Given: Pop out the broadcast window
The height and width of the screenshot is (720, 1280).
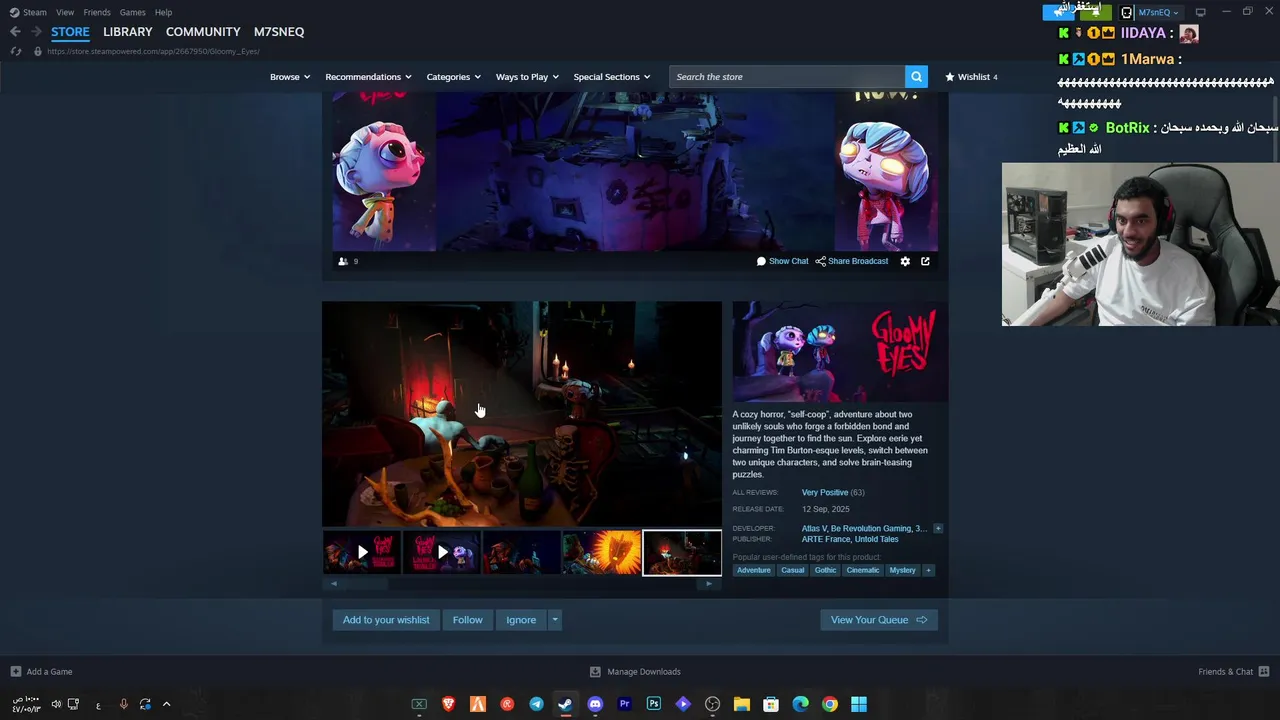Looking at the screenshot, I should click(x=925, y=261).
